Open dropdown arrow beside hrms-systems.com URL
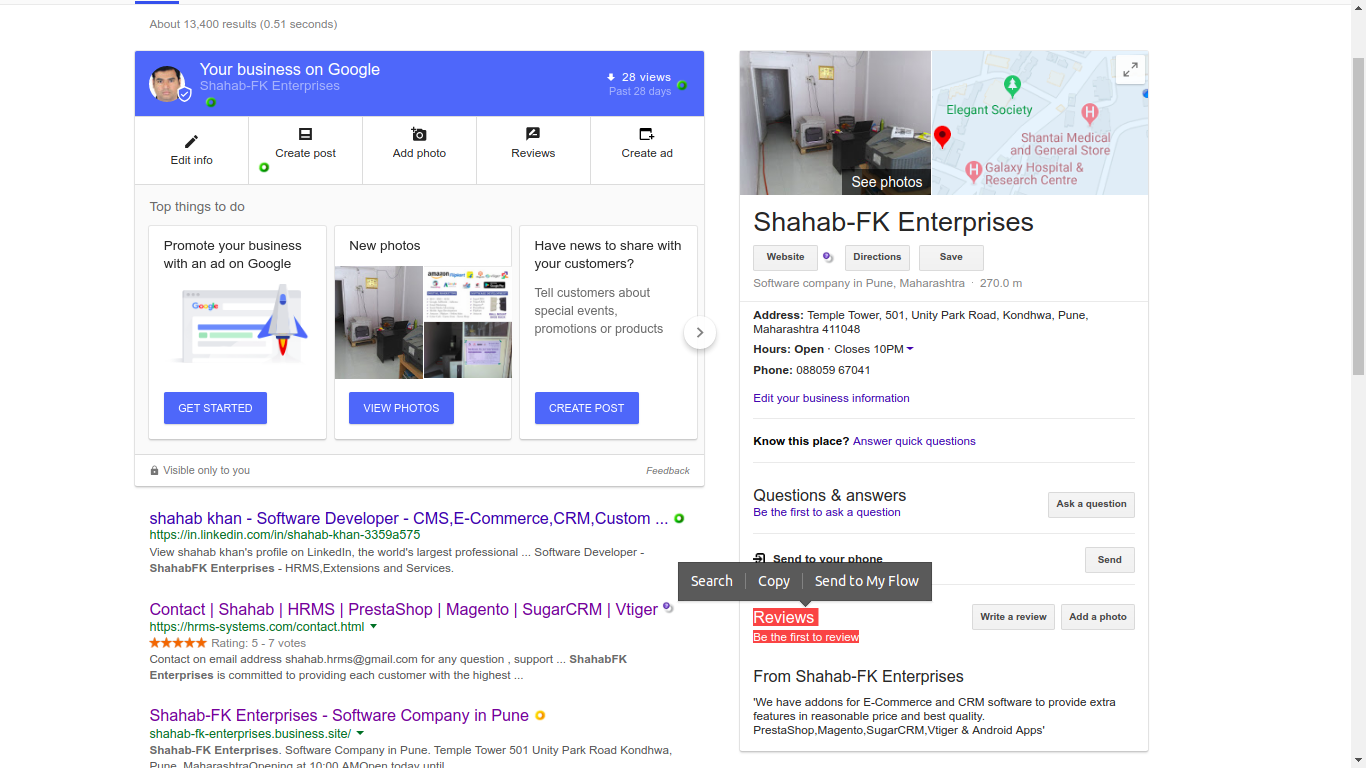The width and height of the screenshot is (1366, 768). click(374, 626)
